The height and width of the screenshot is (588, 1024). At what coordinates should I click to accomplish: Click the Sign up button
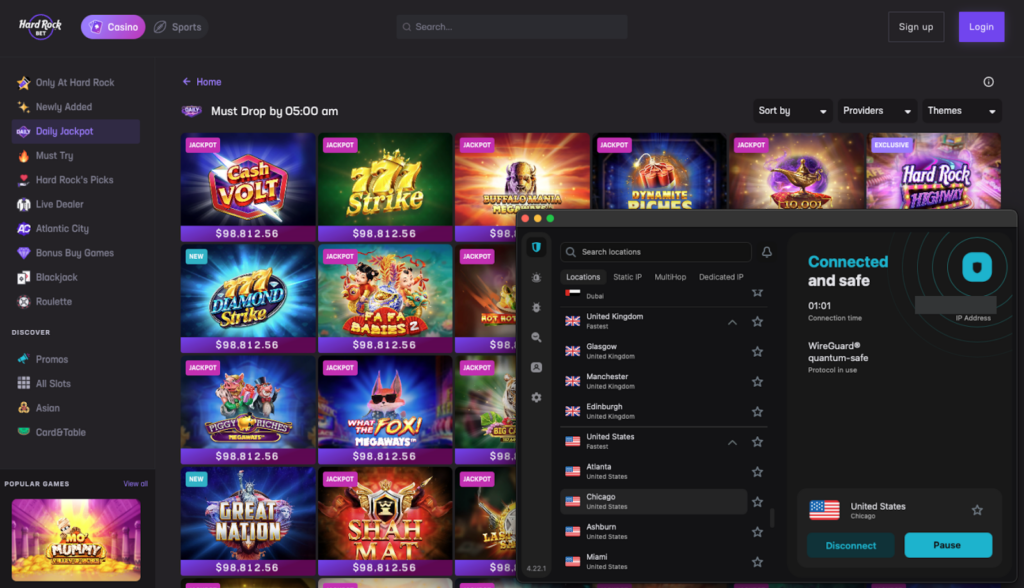[916, 27]
